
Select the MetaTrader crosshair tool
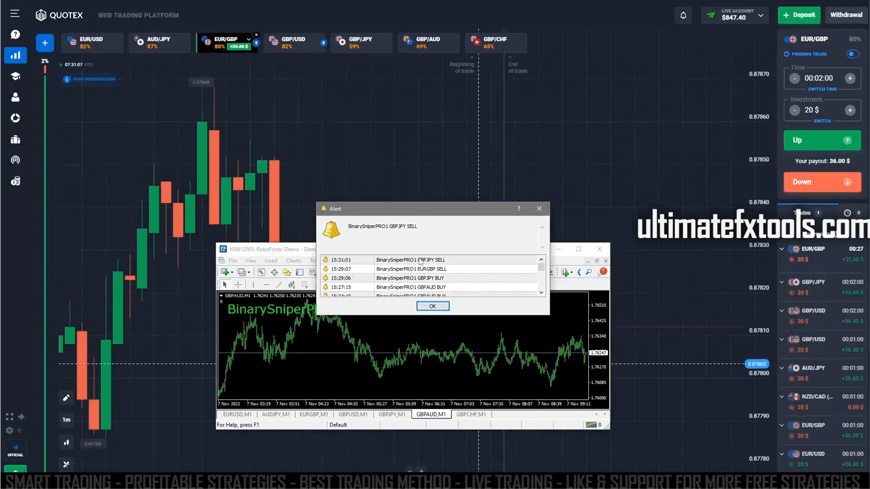[x=238, y=284]
